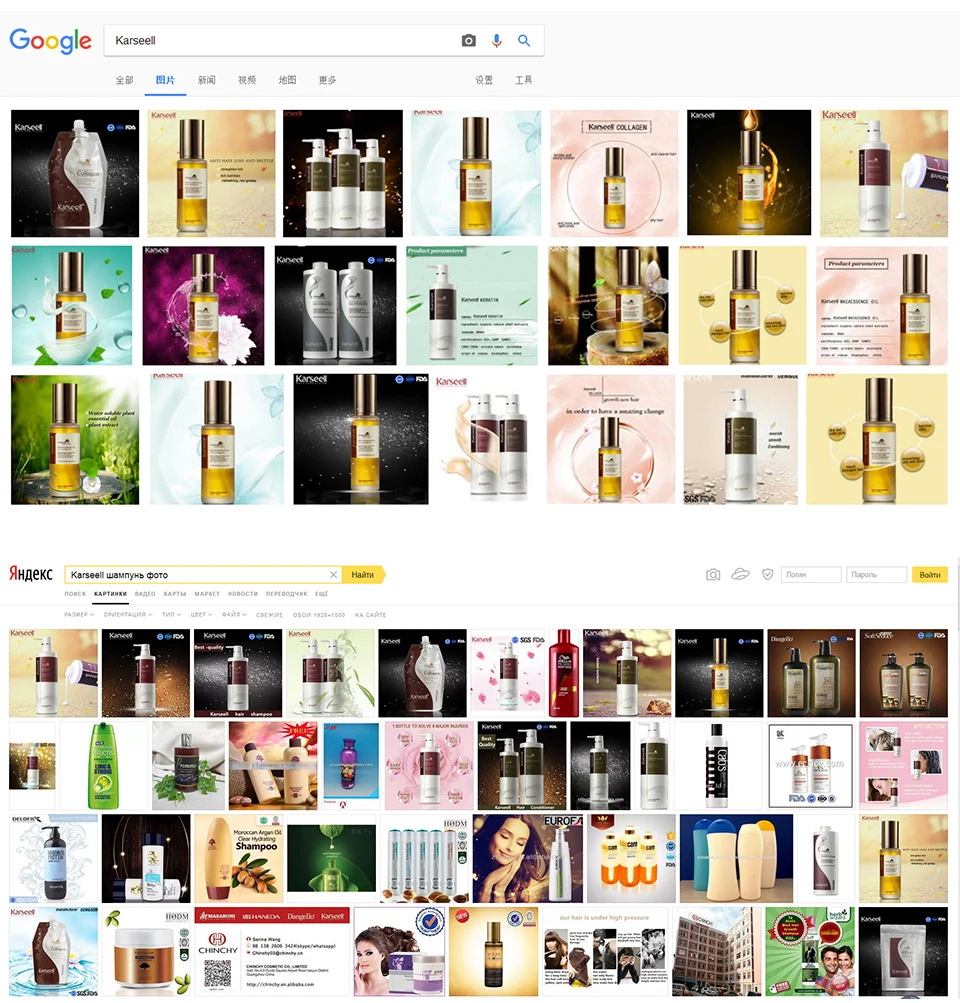Open the Google 地图 tab
This screenshot has height=1003, width=960.
tap(287, 80)
